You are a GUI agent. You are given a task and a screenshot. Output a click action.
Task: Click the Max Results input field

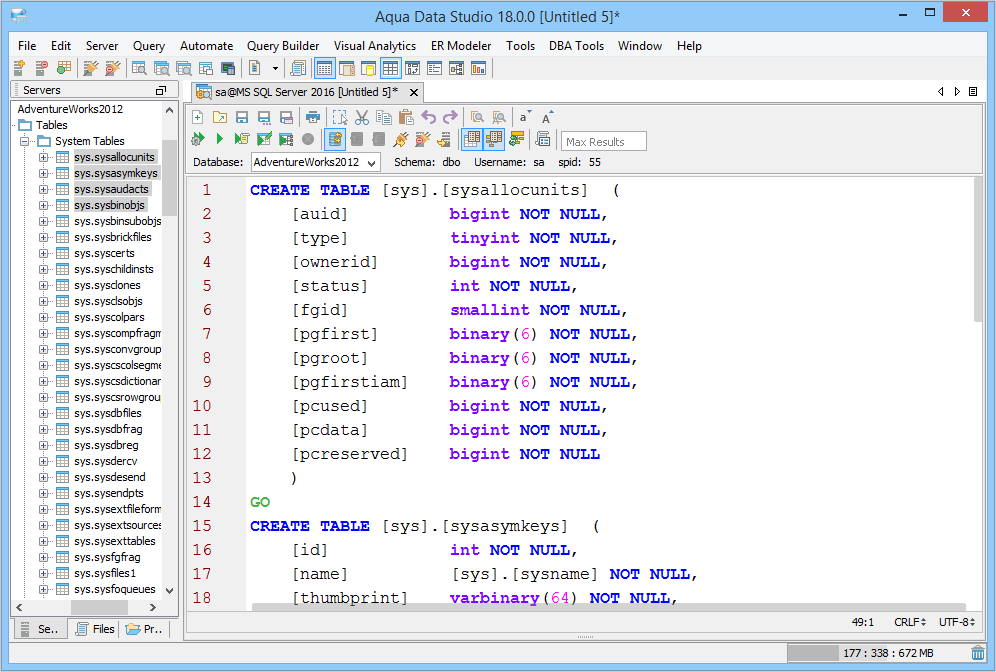click(x=604, y=141)
